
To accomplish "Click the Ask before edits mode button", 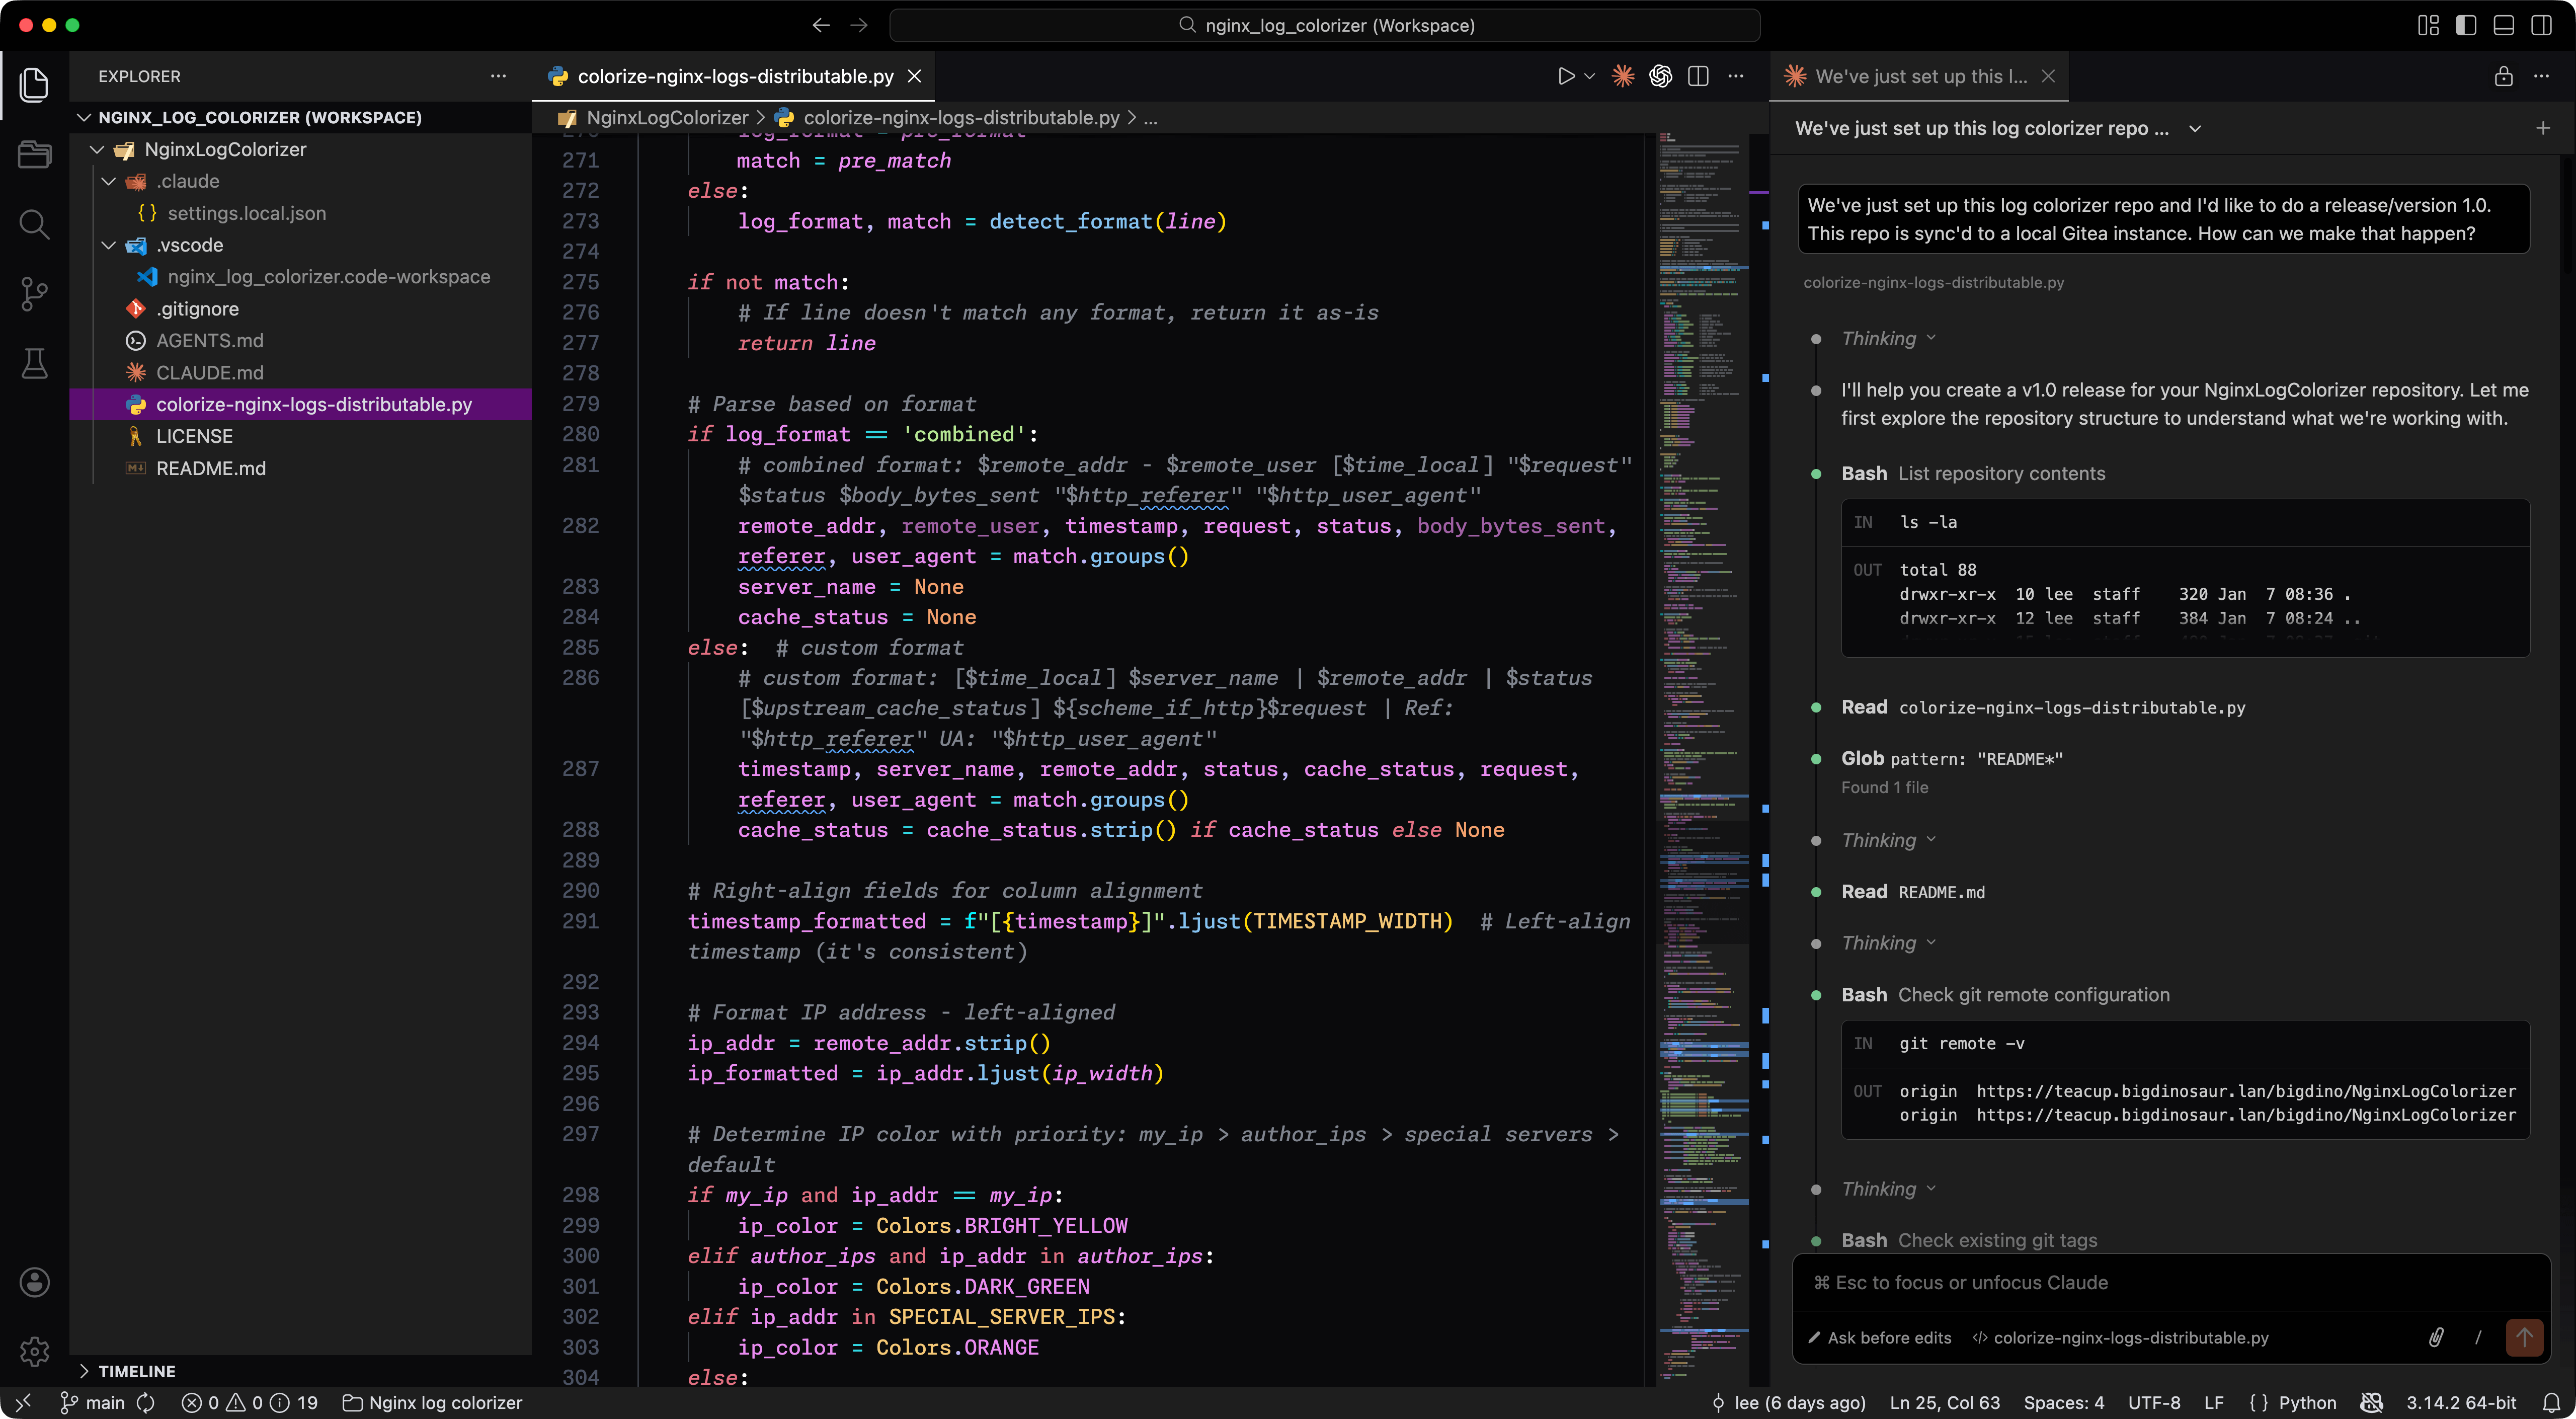I will (x=1880, y=1337).
